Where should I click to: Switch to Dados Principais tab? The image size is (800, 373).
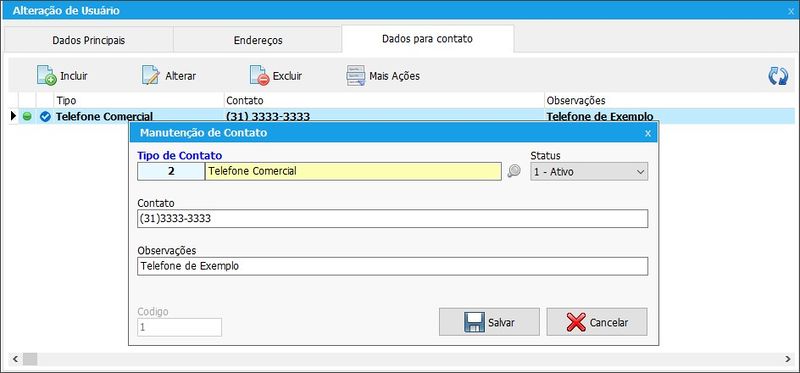pyautogui.click(x=89, y=40)
